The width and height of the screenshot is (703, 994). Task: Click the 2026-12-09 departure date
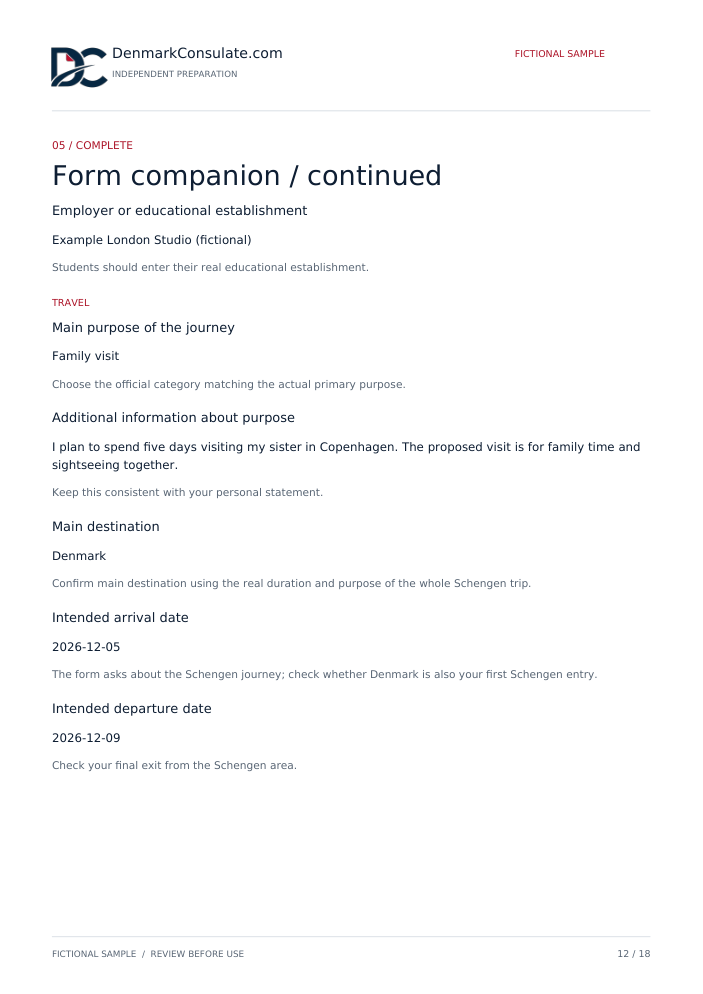(x=86, y=738)
